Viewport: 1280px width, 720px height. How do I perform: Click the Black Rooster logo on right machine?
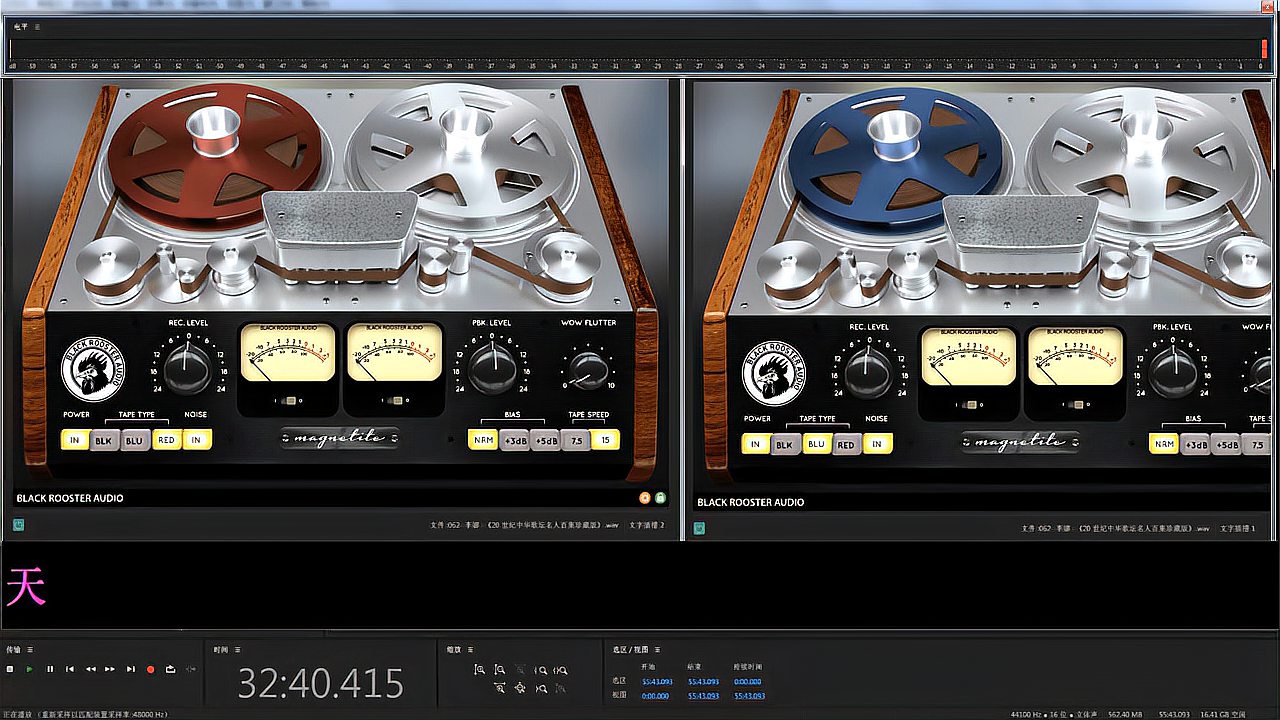click(774, 373)
